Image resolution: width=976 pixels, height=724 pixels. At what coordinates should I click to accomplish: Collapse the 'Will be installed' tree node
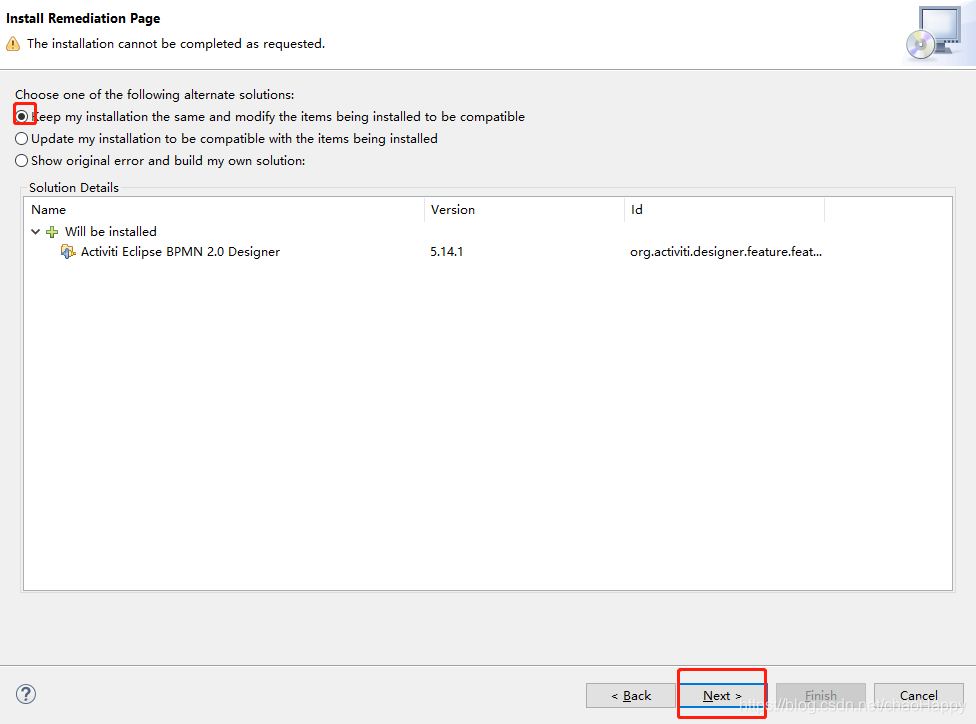tap(35, 232)
